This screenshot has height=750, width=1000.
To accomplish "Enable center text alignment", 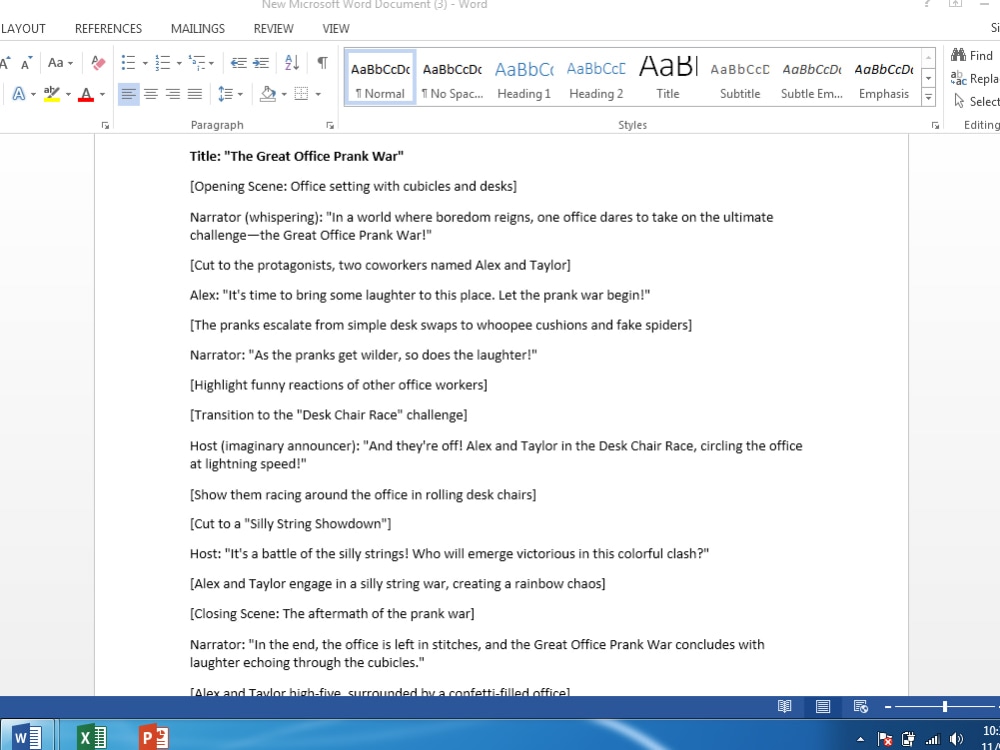I will 151,94.
